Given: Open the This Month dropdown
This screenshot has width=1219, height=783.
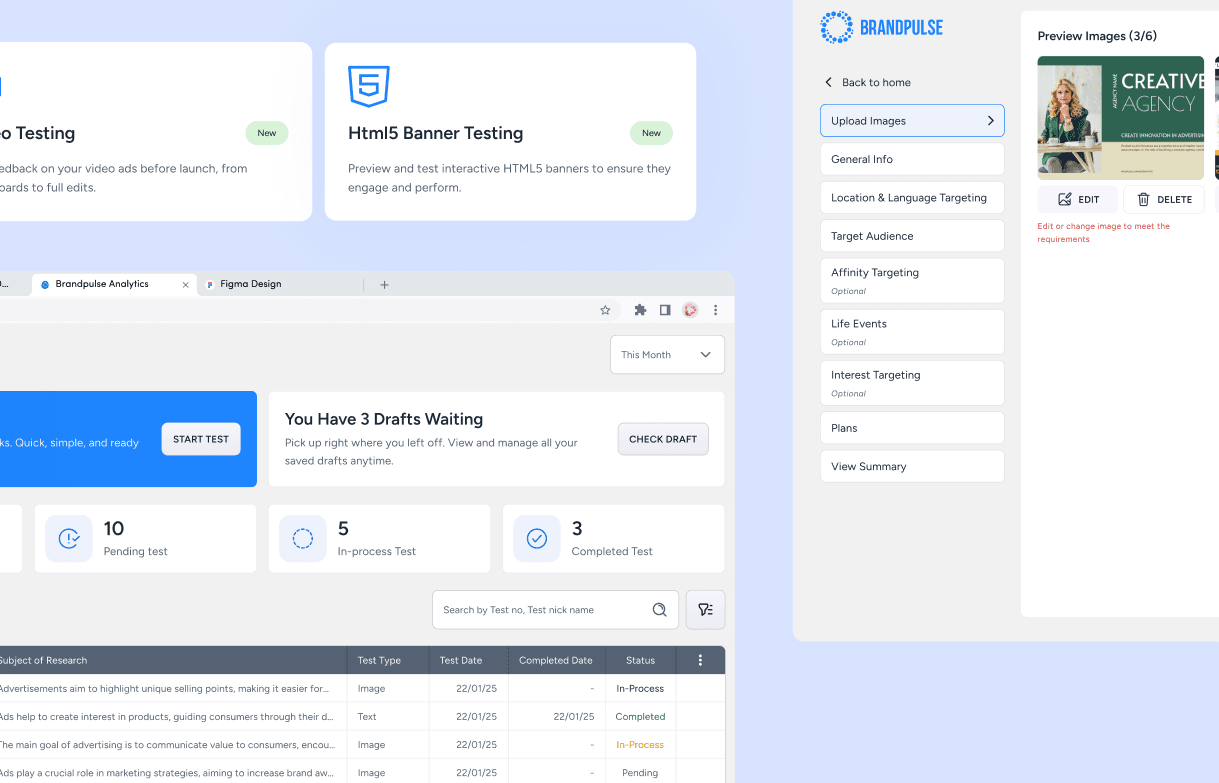Looking at the screenshot, I should (x=667, y=355).
